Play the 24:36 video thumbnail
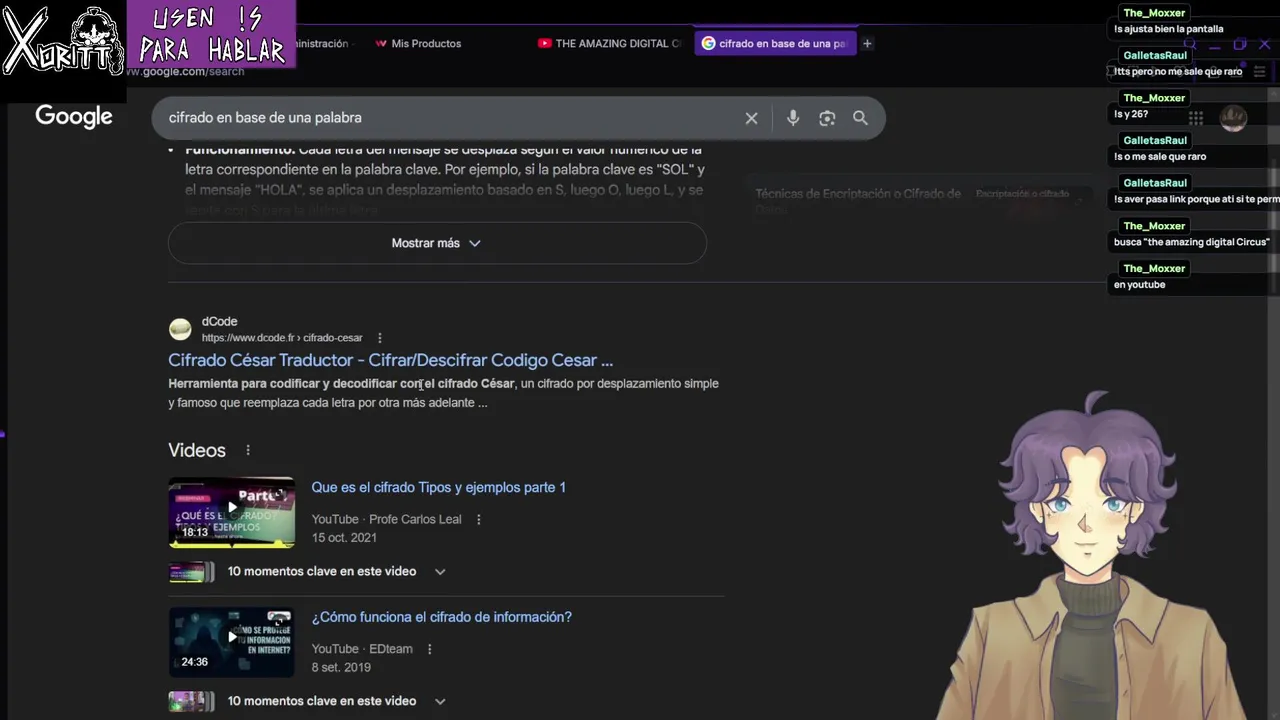The image size is (1280, 720). 231,642
